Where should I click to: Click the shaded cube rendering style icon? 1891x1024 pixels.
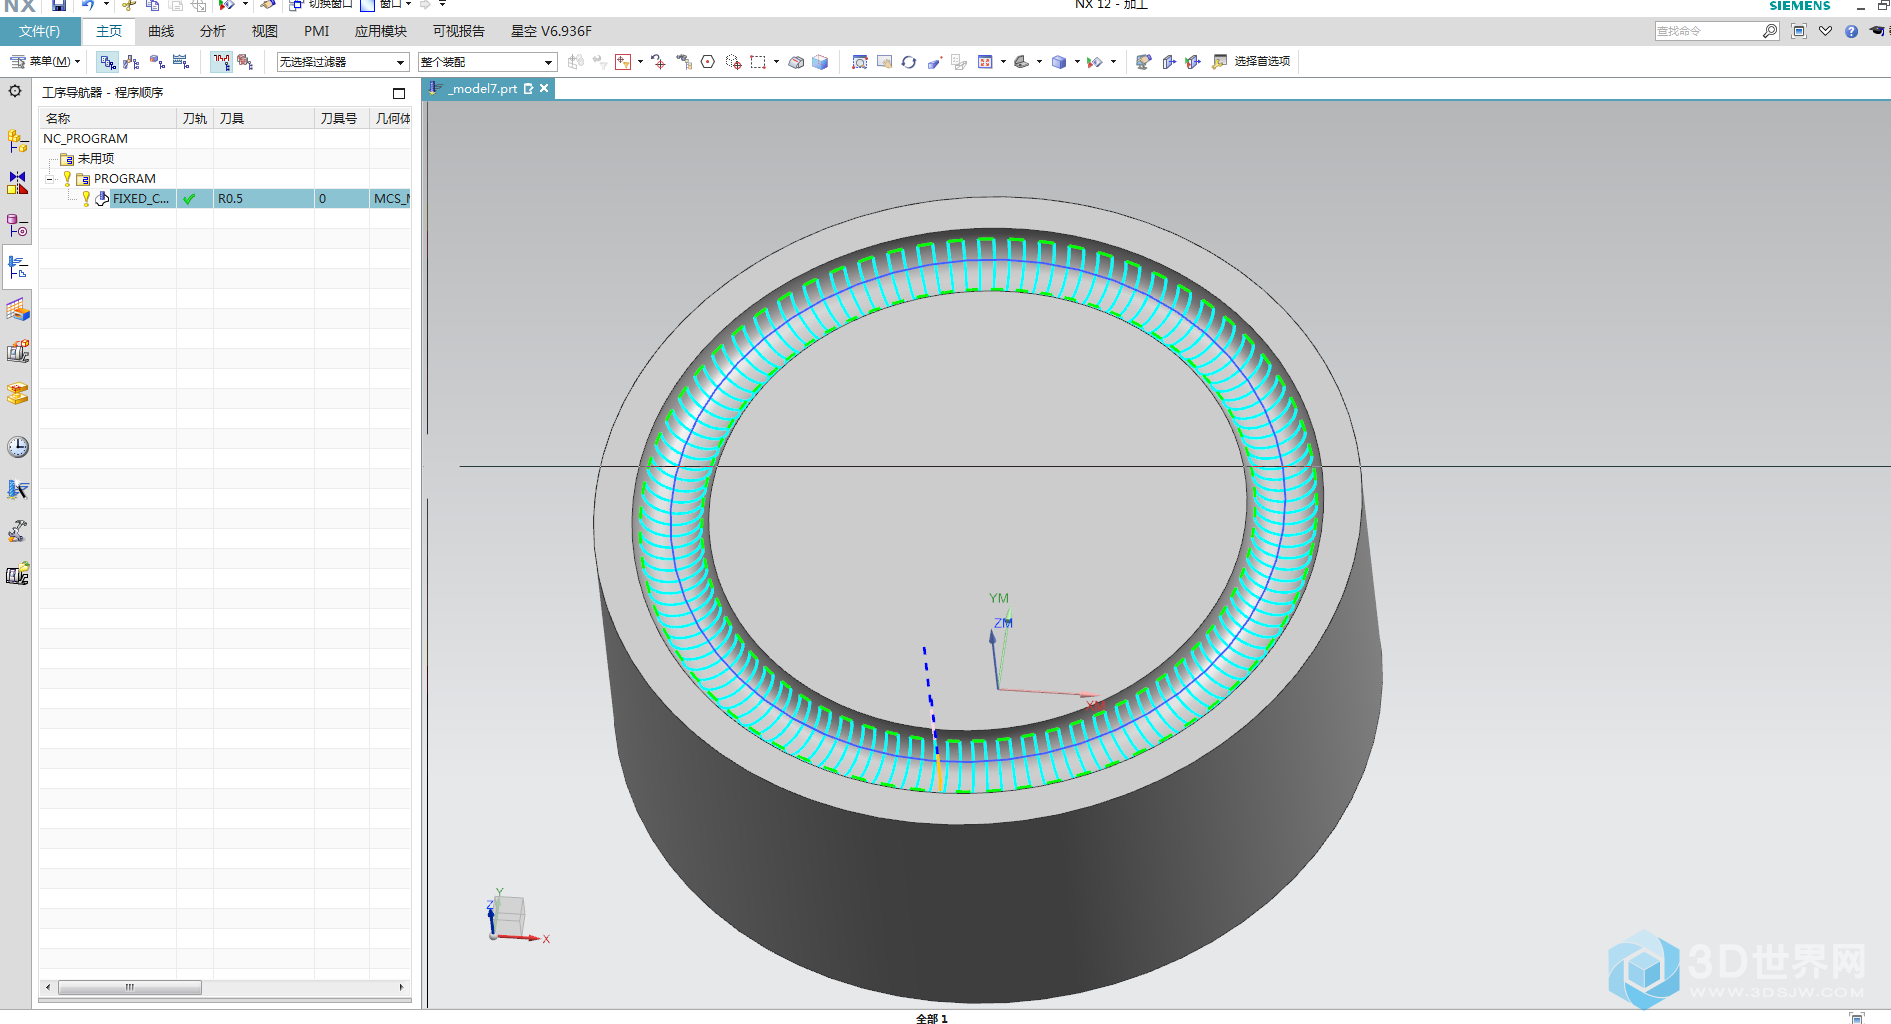1059,62
